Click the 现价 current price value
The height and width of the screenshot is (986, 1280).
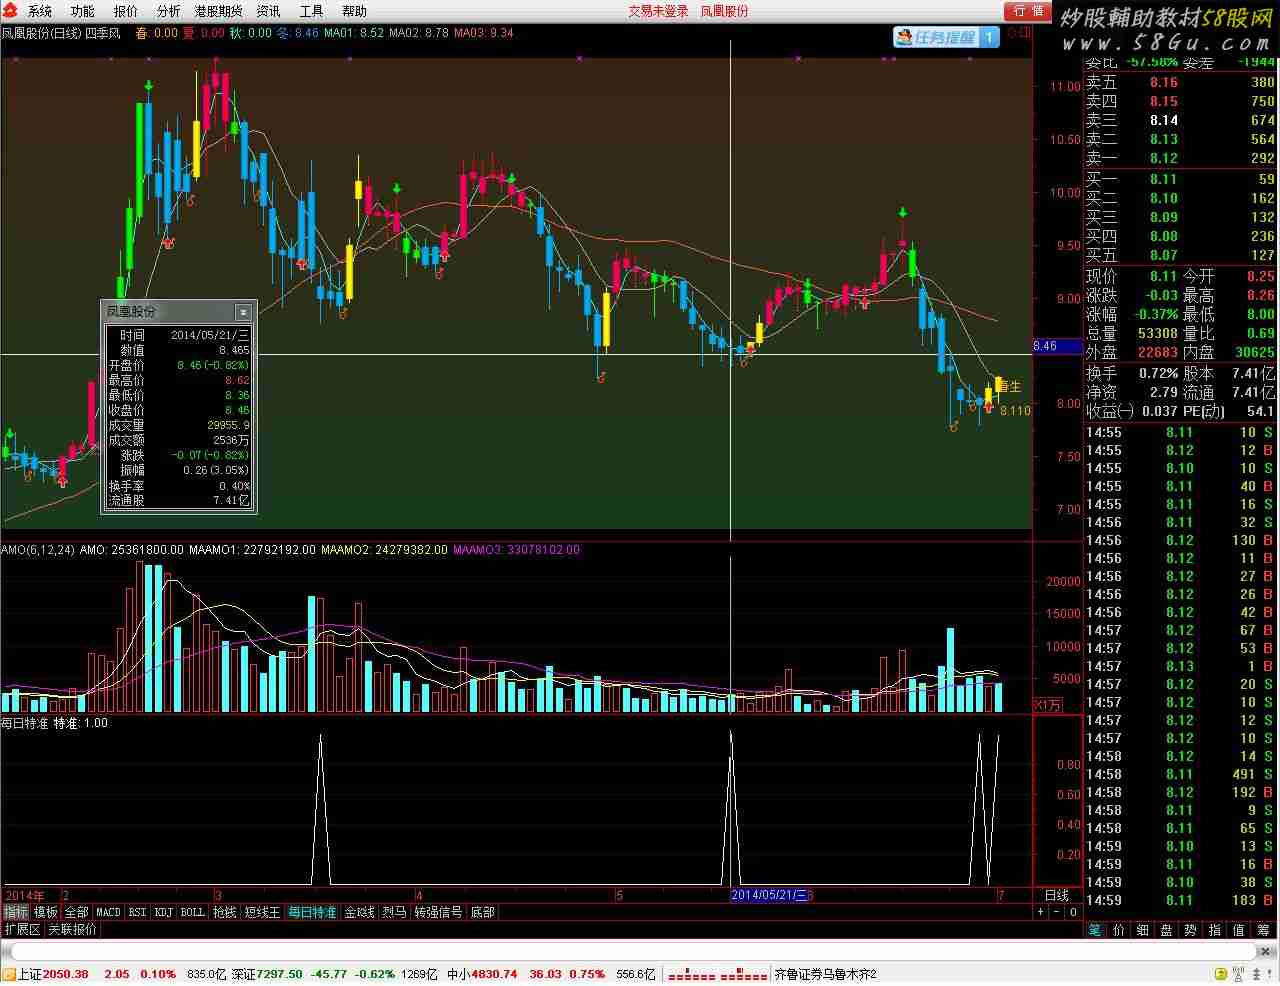1163,276
